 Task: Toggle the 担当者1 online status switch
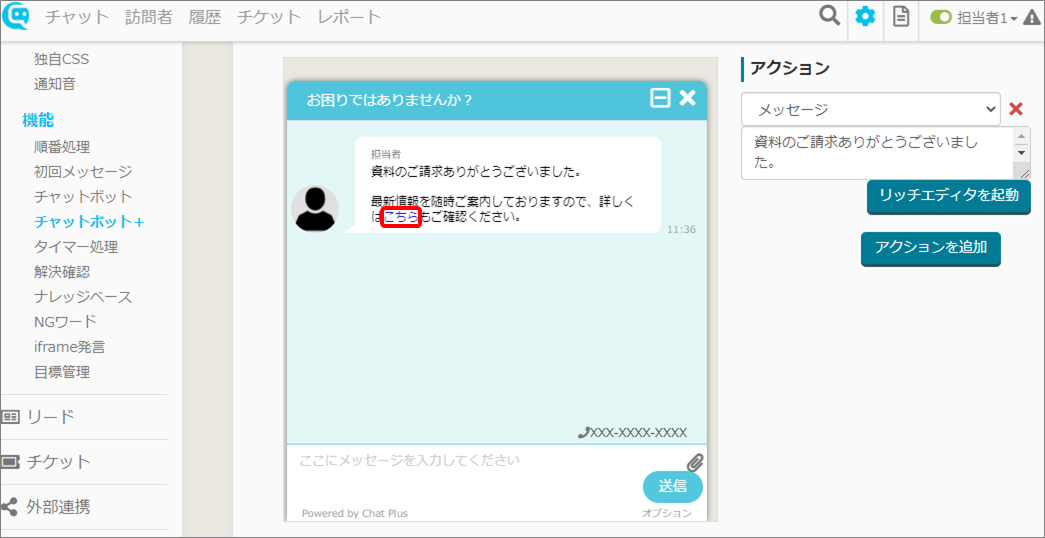(940, 18)
